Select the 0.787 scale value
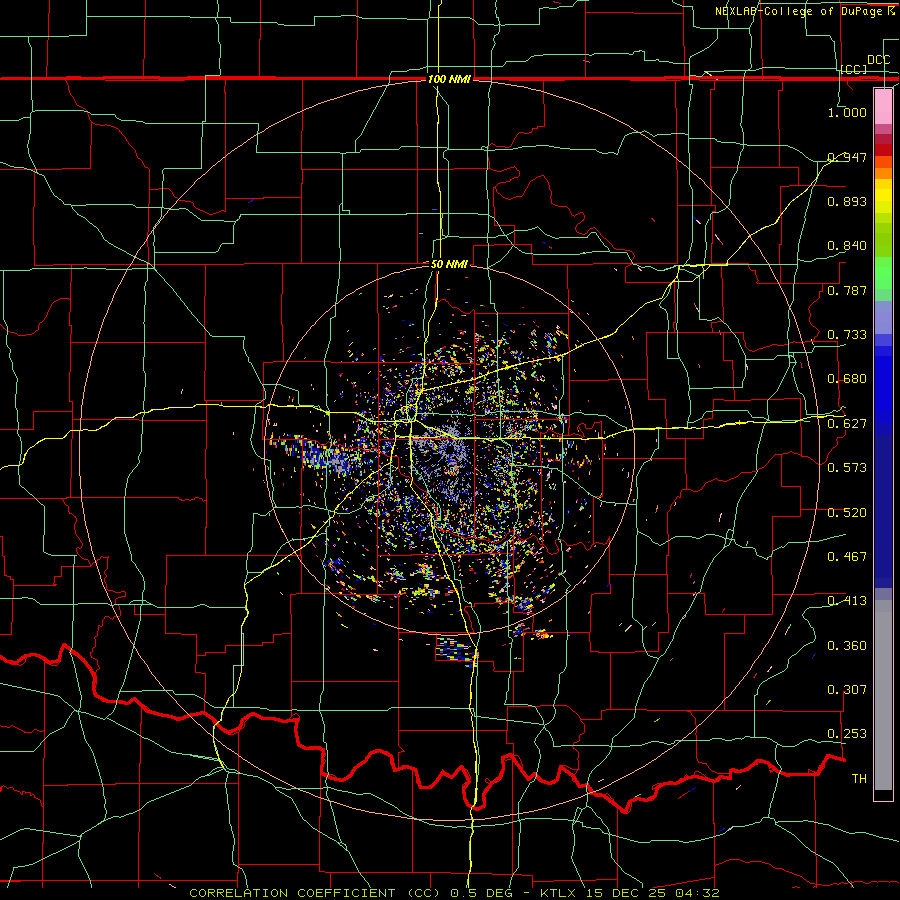This screenshot has width=900, height=900. 847,290
